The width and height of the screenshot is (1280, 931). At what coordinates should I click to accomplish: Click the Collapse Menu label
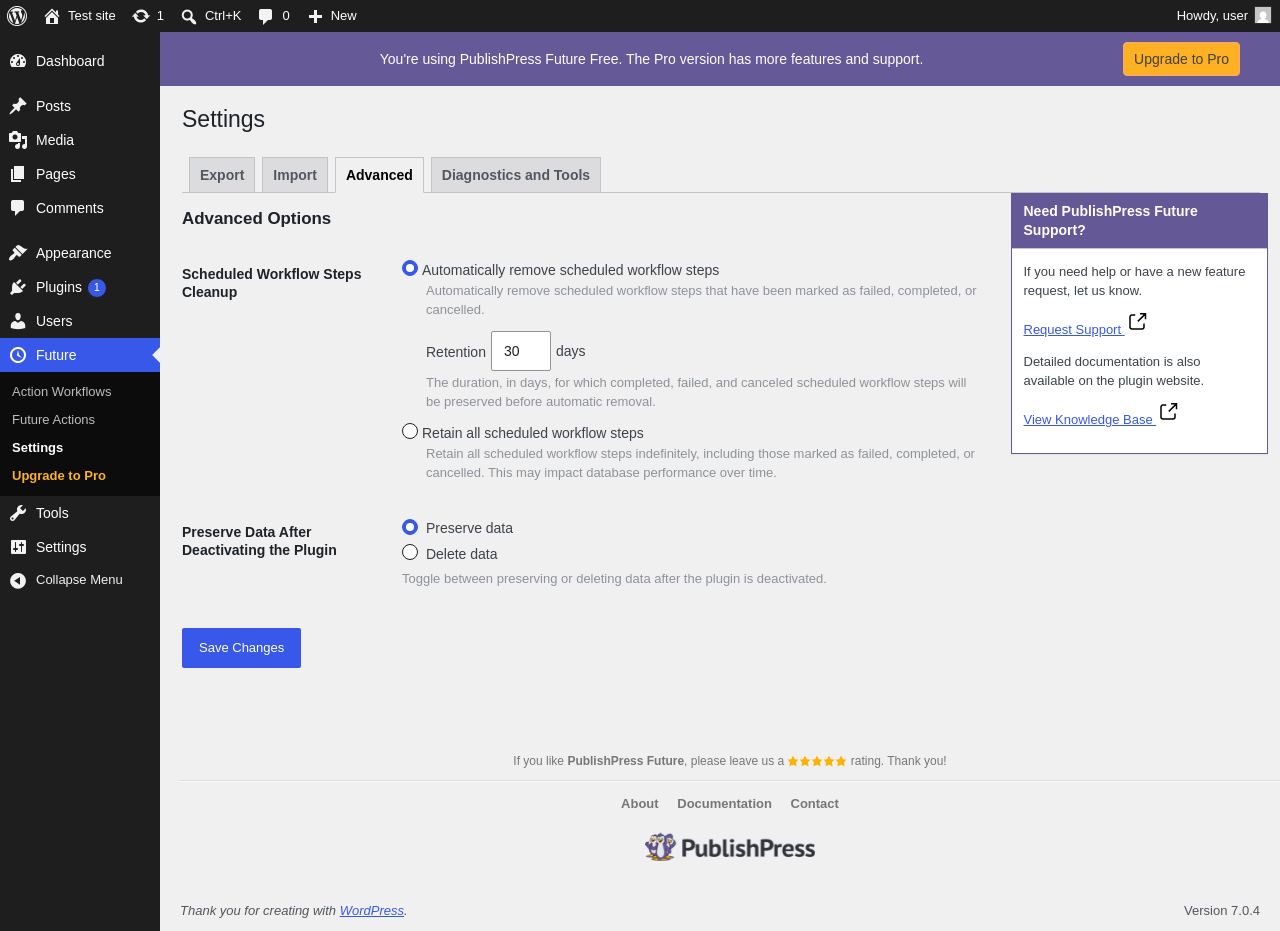point(79,580)
